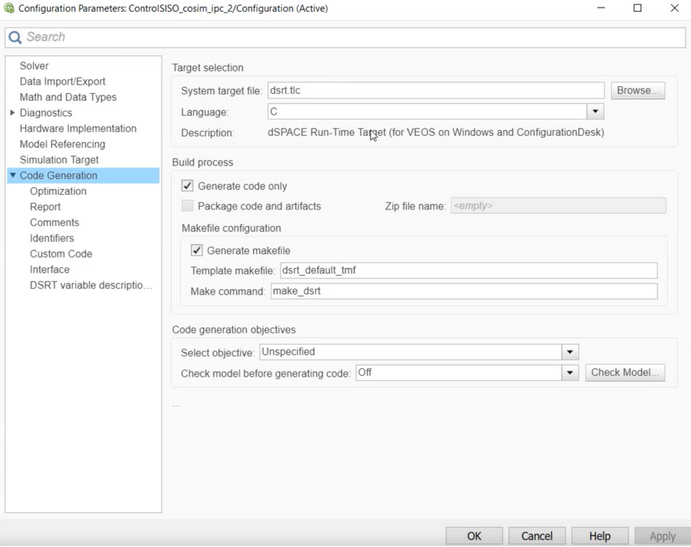Open the Hardware Implementation page

[x=78, y=129]
